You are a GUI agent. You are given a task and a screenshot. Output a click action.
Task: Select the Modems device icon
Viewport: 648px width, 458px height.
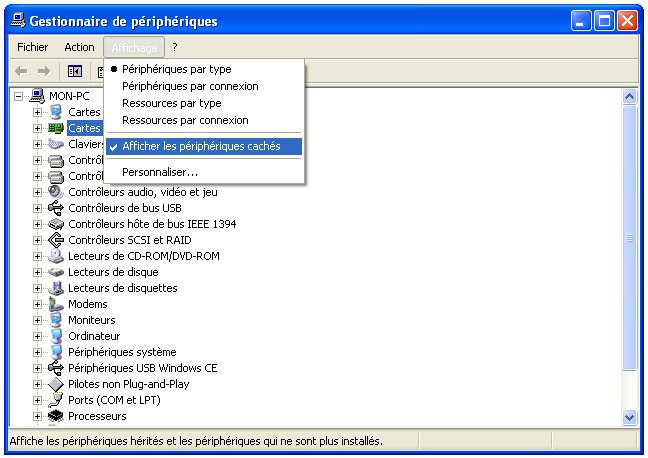click(56, 304)
